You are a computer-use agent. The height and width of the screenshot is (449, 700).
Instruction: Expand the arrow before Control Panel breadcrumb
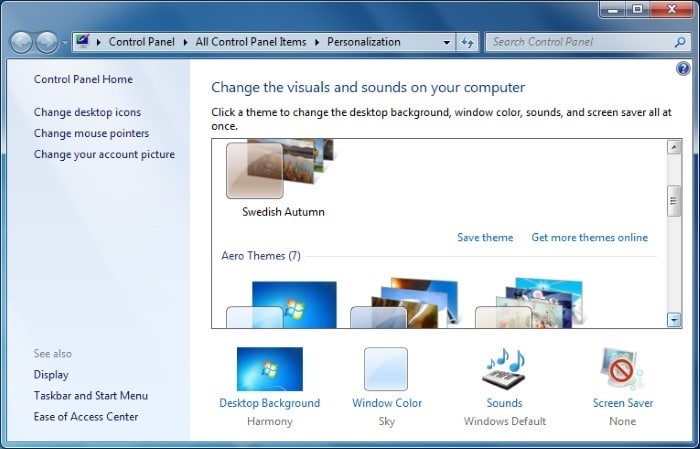pos(99,42)
